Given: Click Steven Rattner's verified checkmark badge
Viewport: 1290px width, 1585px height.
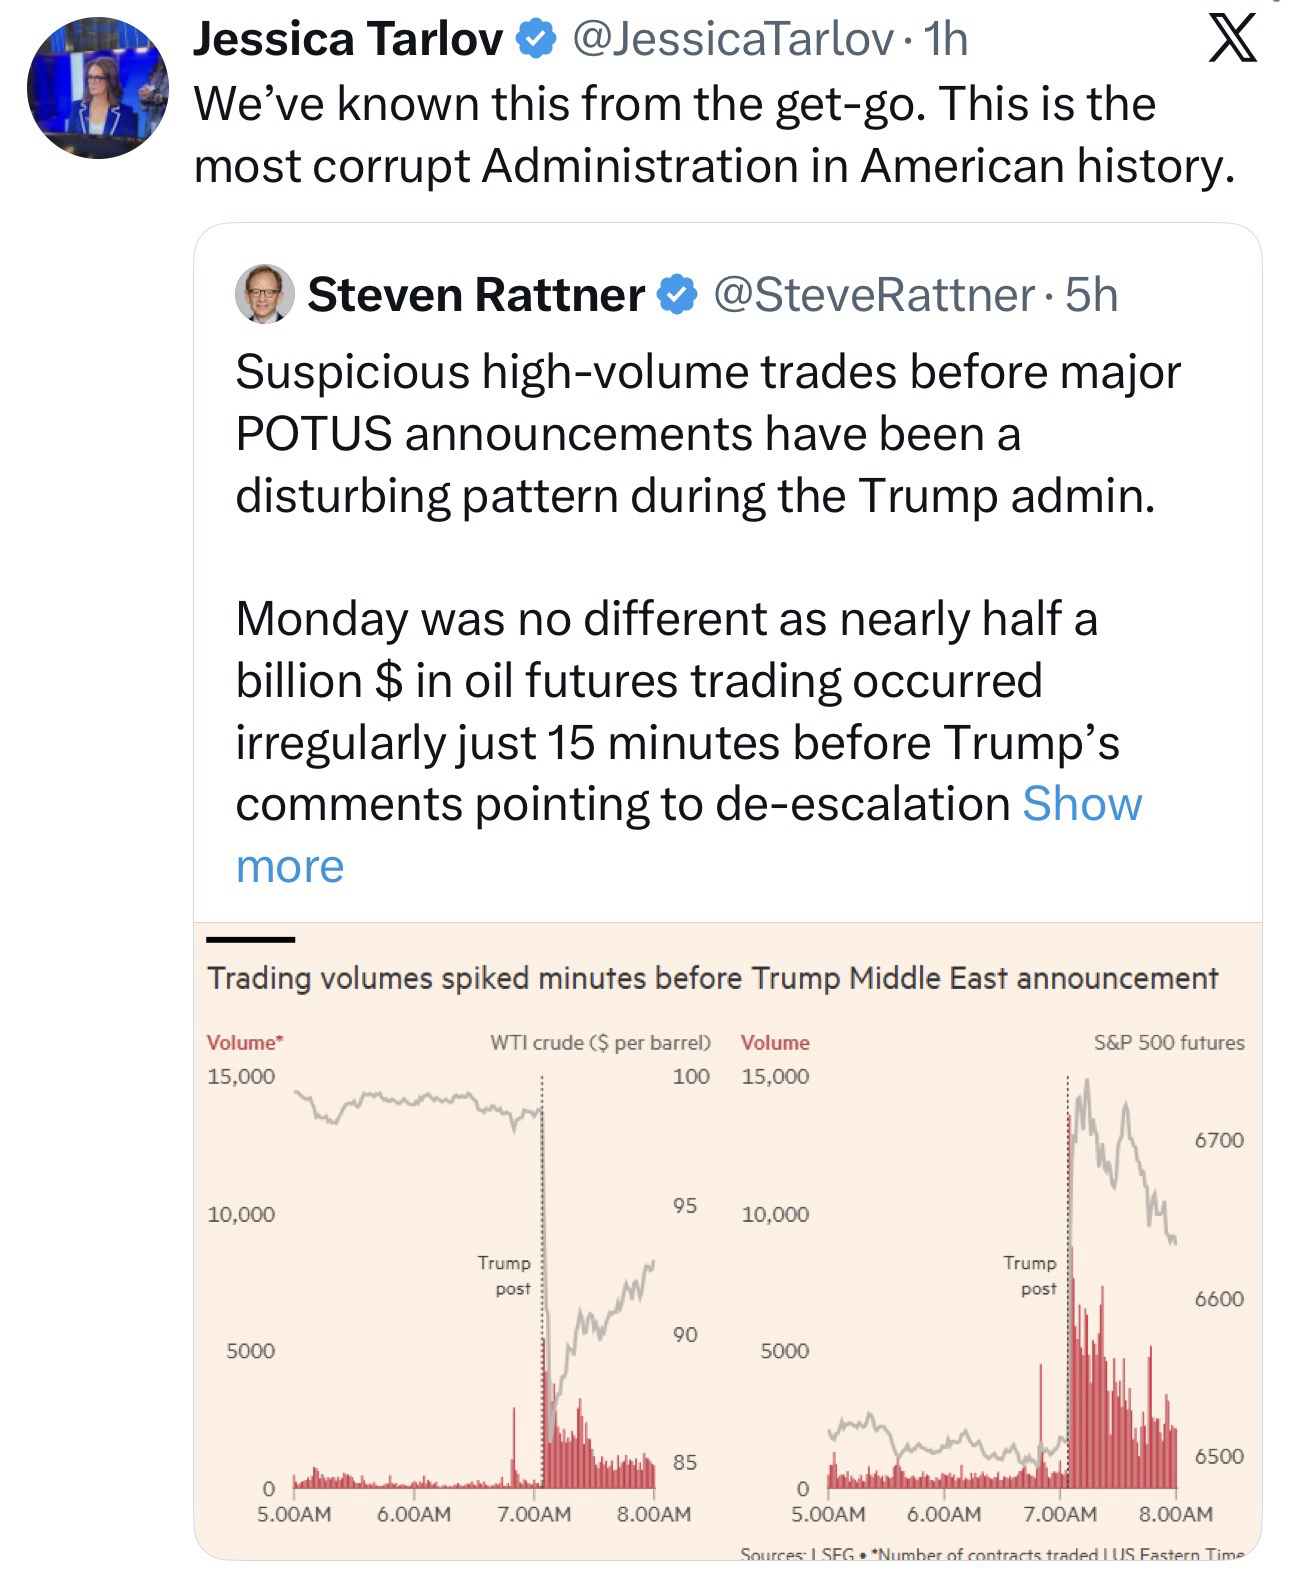Looking at the screenshot, I should [677, 295].
